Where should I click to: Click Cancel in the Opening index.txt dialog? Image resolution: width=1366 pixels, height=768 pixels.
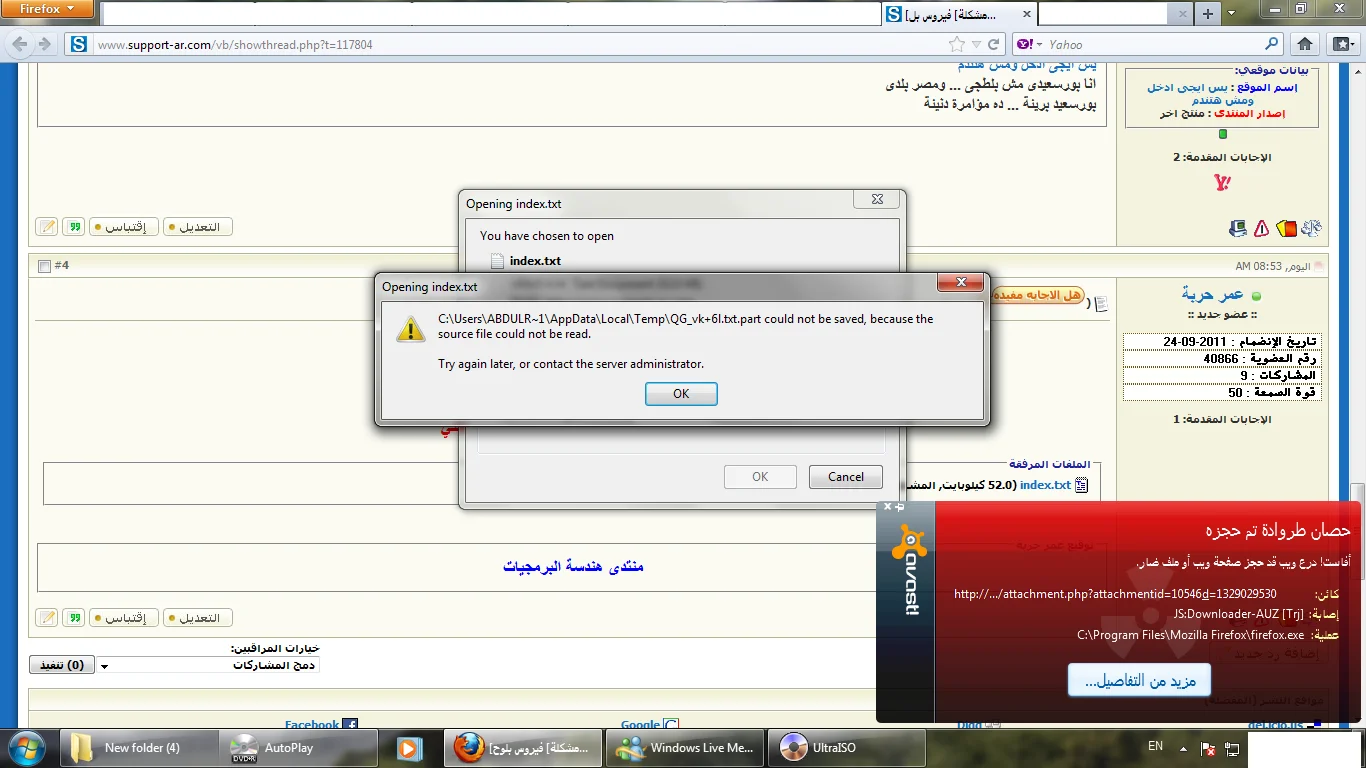click(x=845, y=477)
